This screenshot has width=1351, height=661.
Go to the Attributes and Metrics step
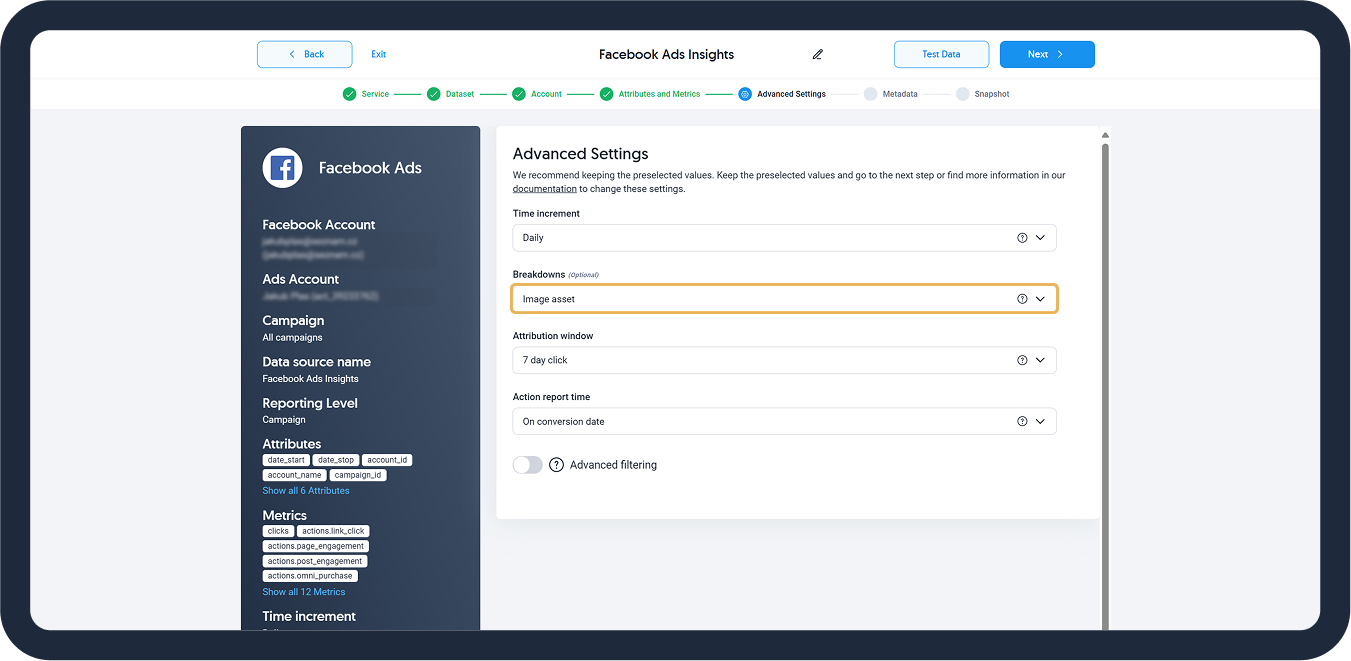(658, 94)
